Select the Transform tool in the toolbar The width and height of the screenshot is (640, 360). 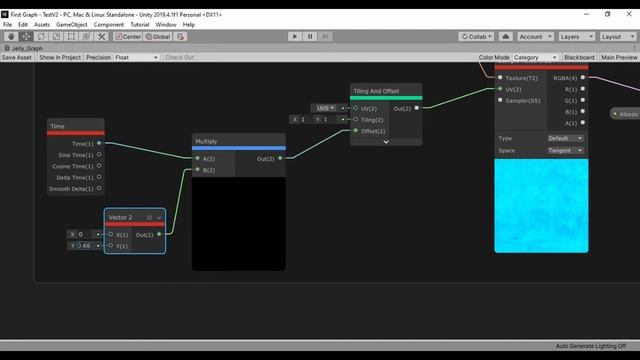(87, 37)
